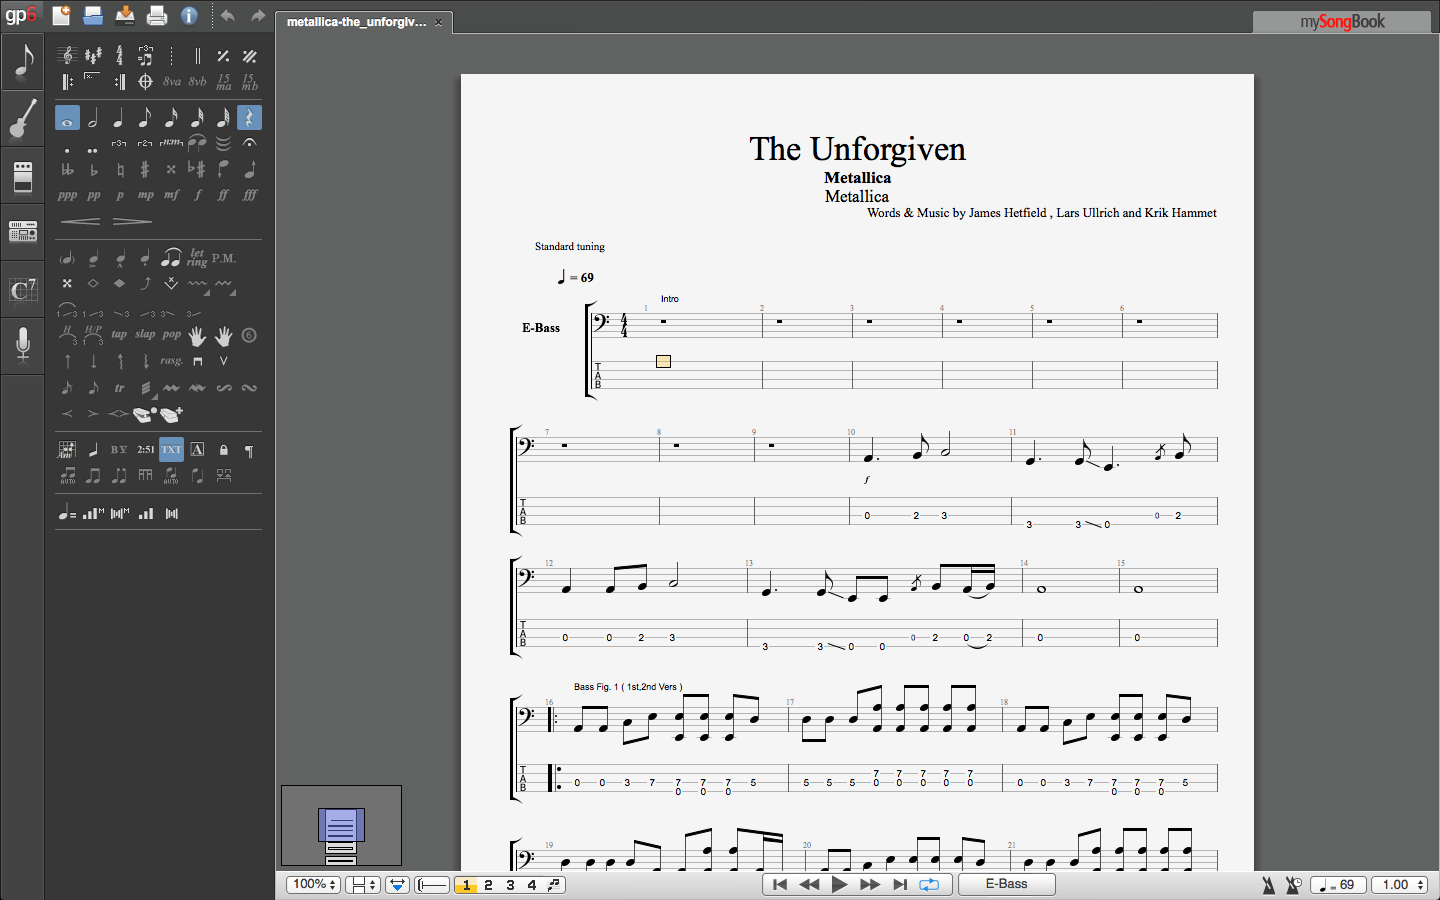Apply fortissimo (ff) dynamic
This screenshot has width=1440, height=900.
tap(223, 195)
